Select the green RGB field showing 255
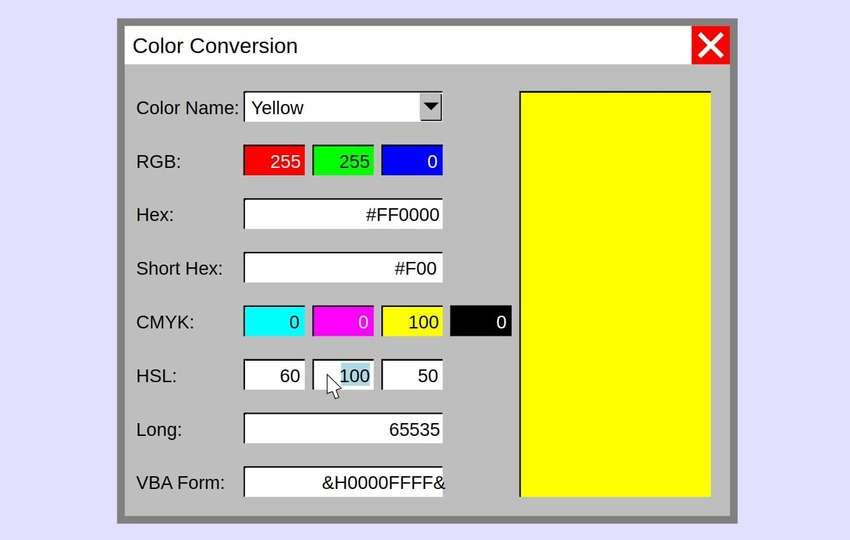Screen dimensions: 850x540 tap(343, 160)
